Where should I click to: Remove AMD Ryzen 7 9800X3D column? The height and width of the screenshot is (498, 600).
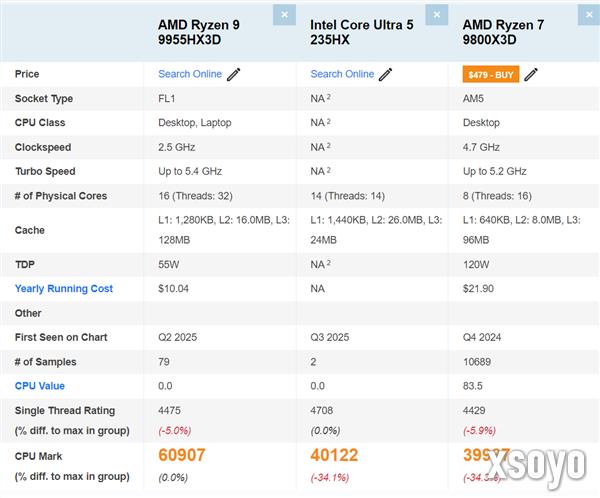tap(589, 15)
